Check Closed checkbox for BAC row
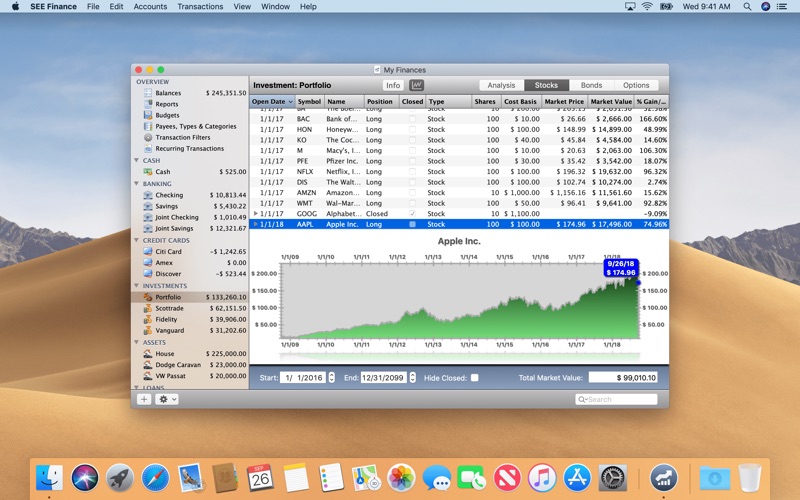 (412, 119)
